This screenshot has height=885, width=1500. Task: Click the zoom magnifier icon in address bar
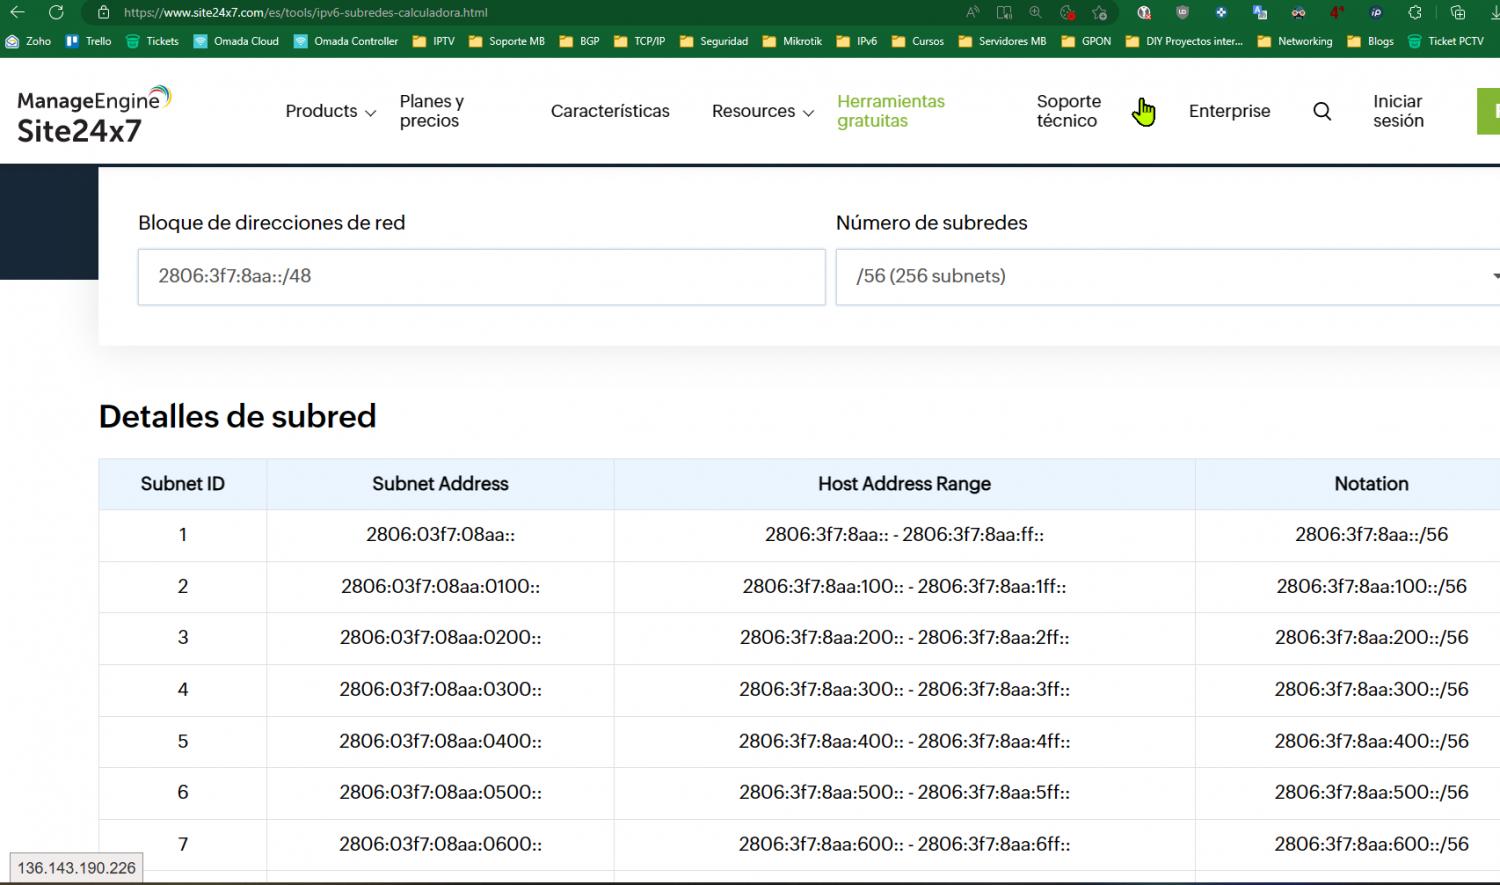point(1035,13)
